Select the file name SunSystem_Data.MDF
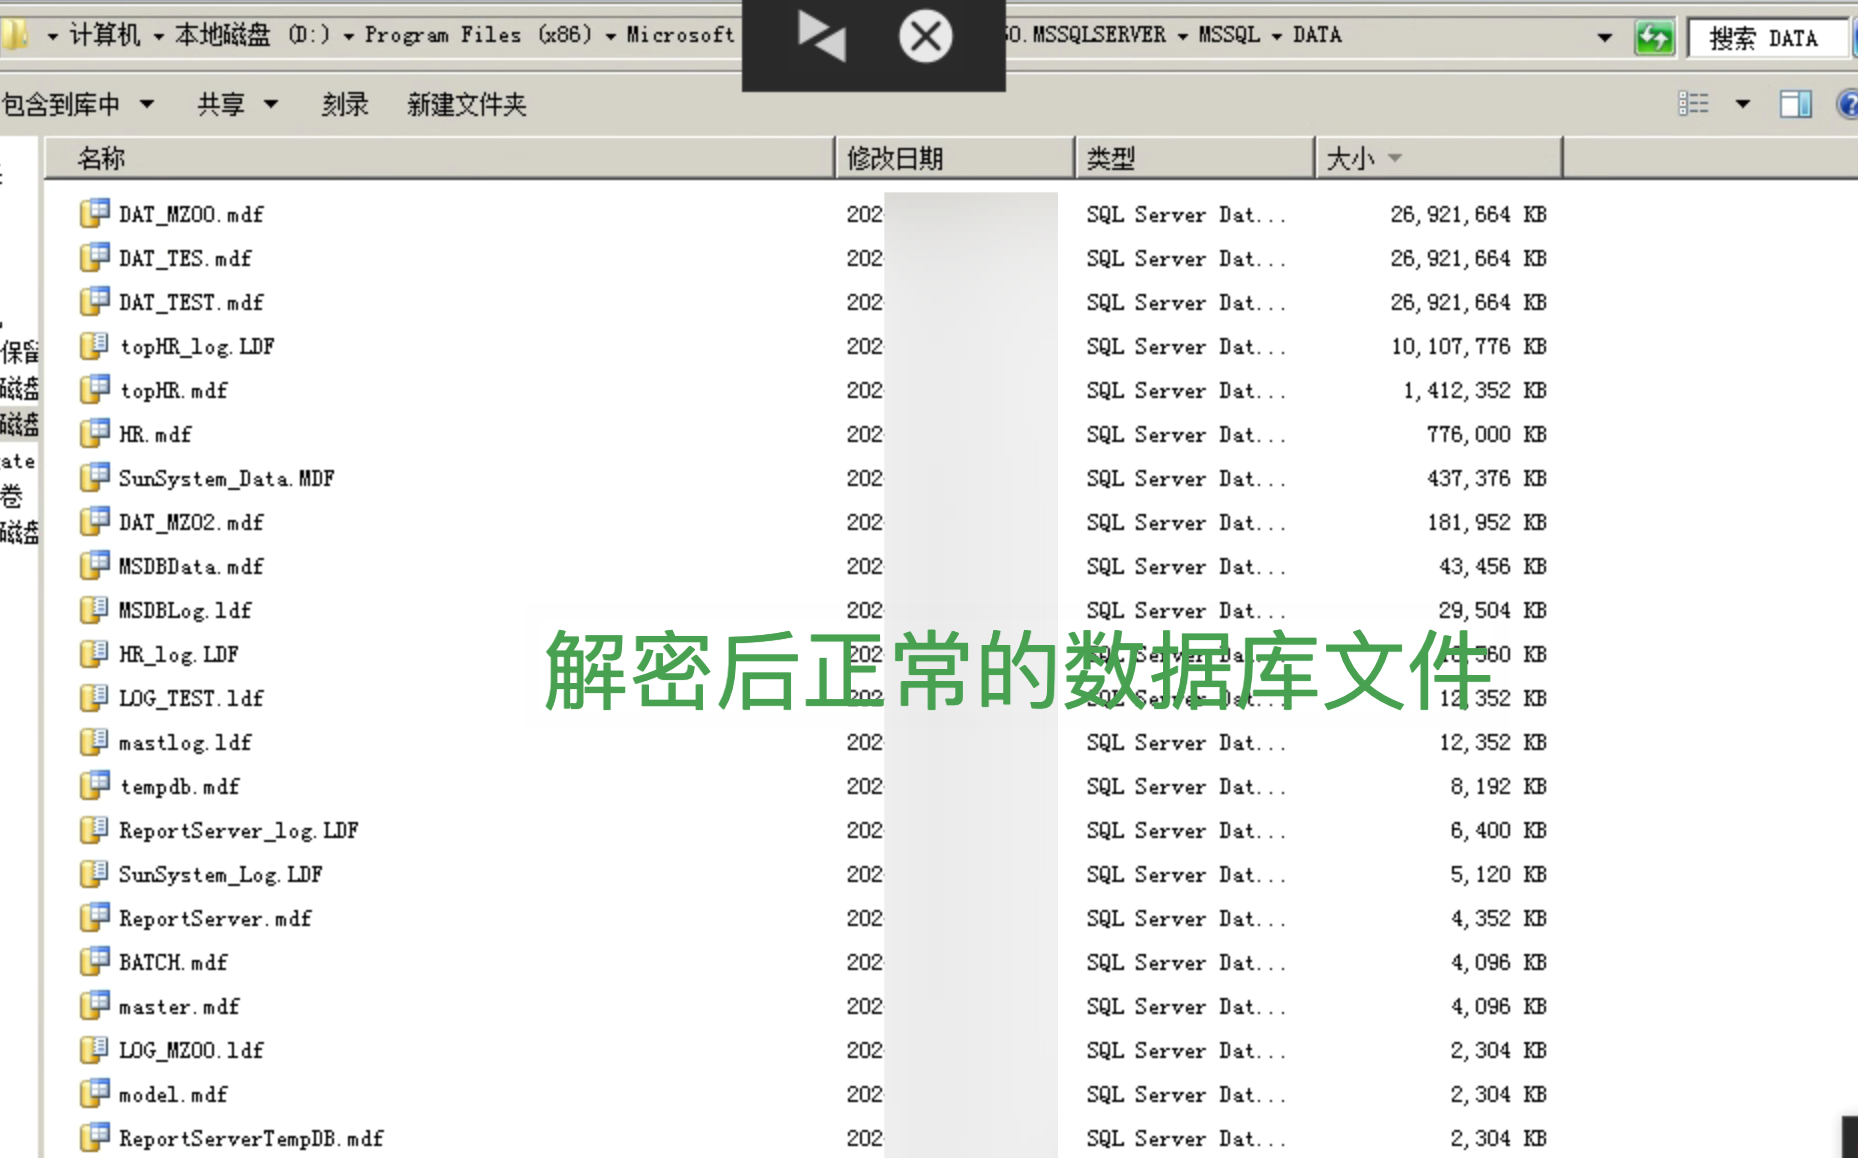 click(x=227, y=478)
